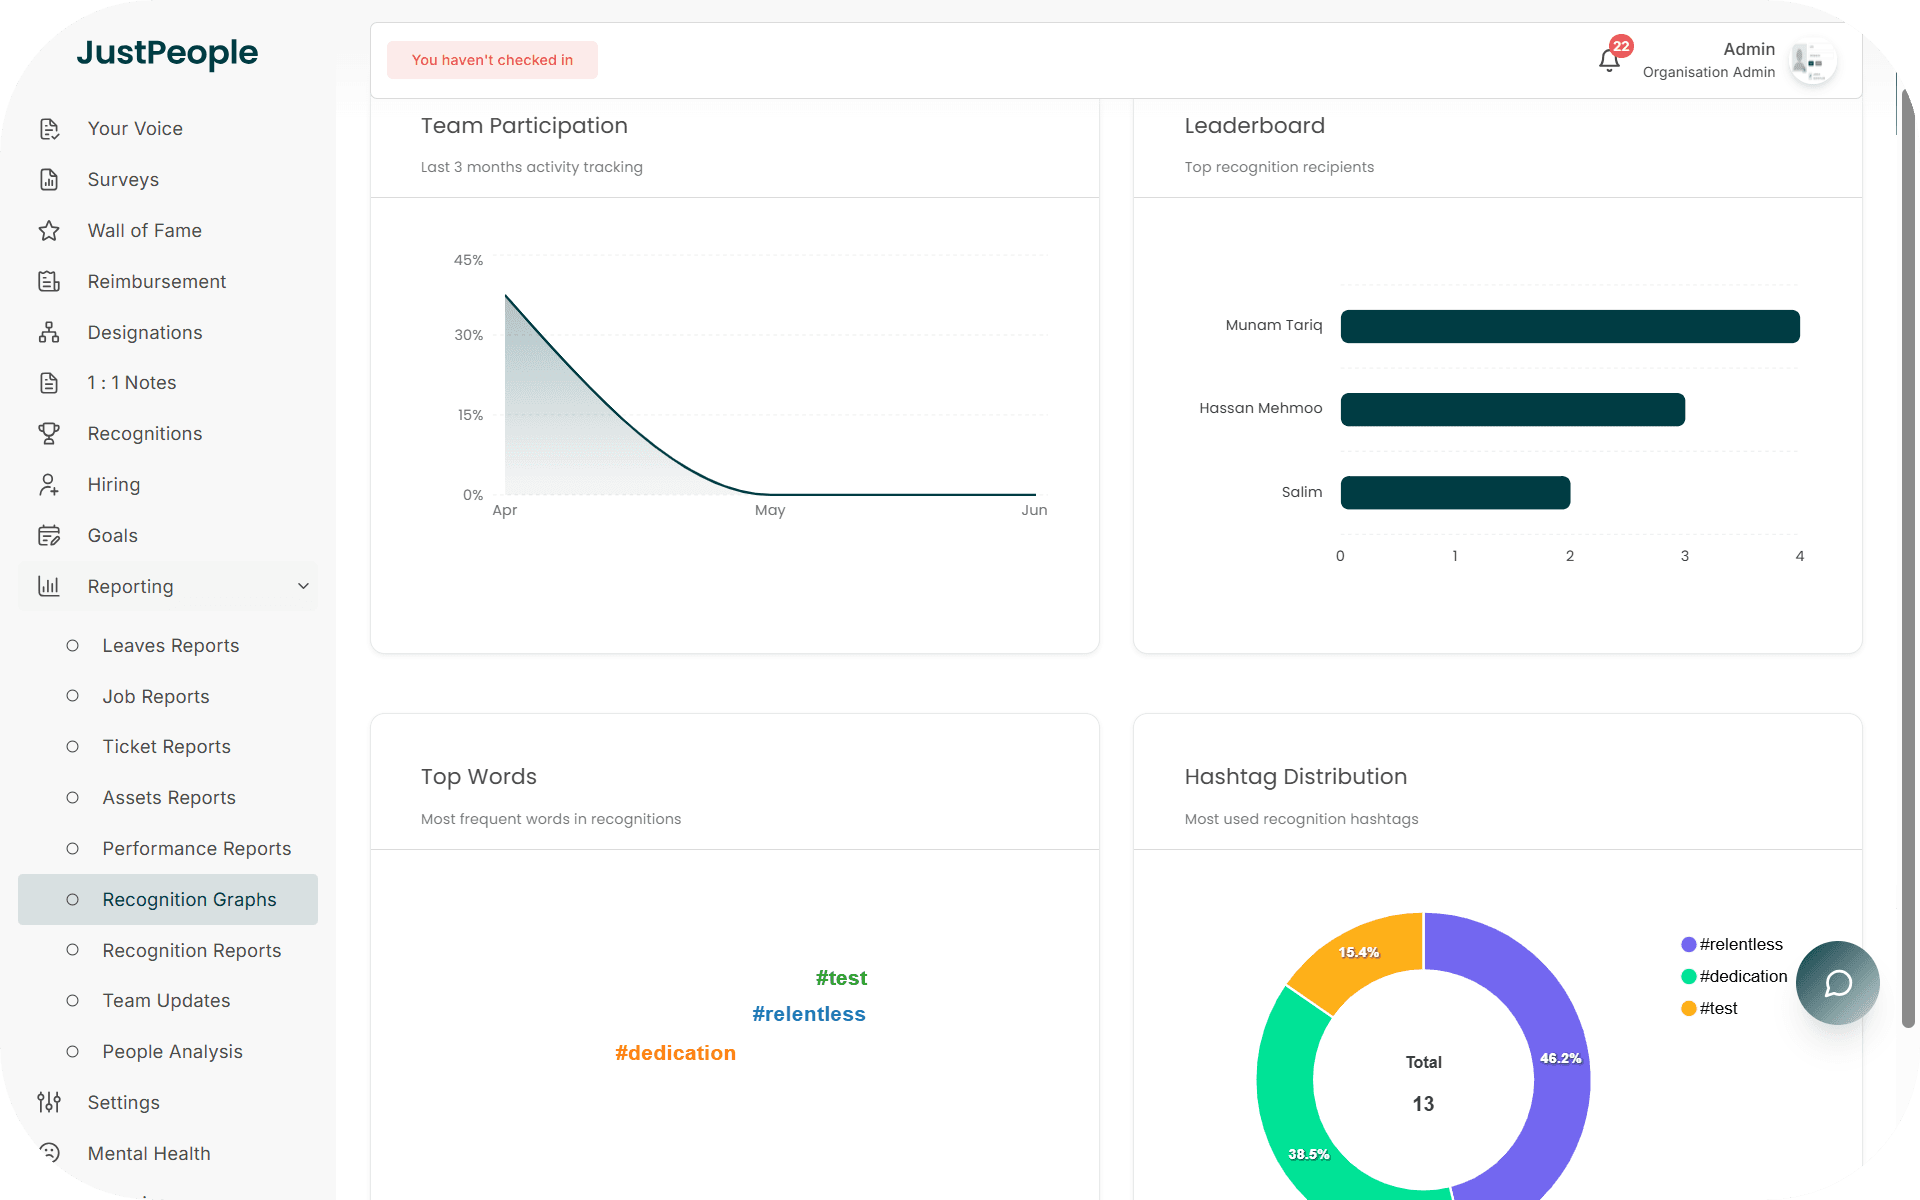Viewport: 1920px width, 1200px height.
Task: Toggle #dedication legend entry
Action: pos(1734,977)
